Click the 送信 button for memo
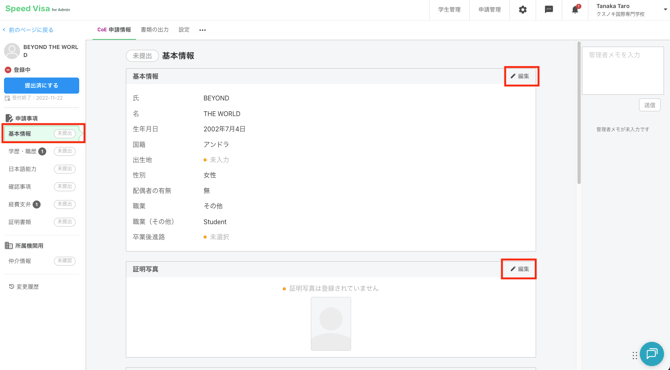Image resolution: width=670 pixels, height=370 pixels. coord(649,105)
